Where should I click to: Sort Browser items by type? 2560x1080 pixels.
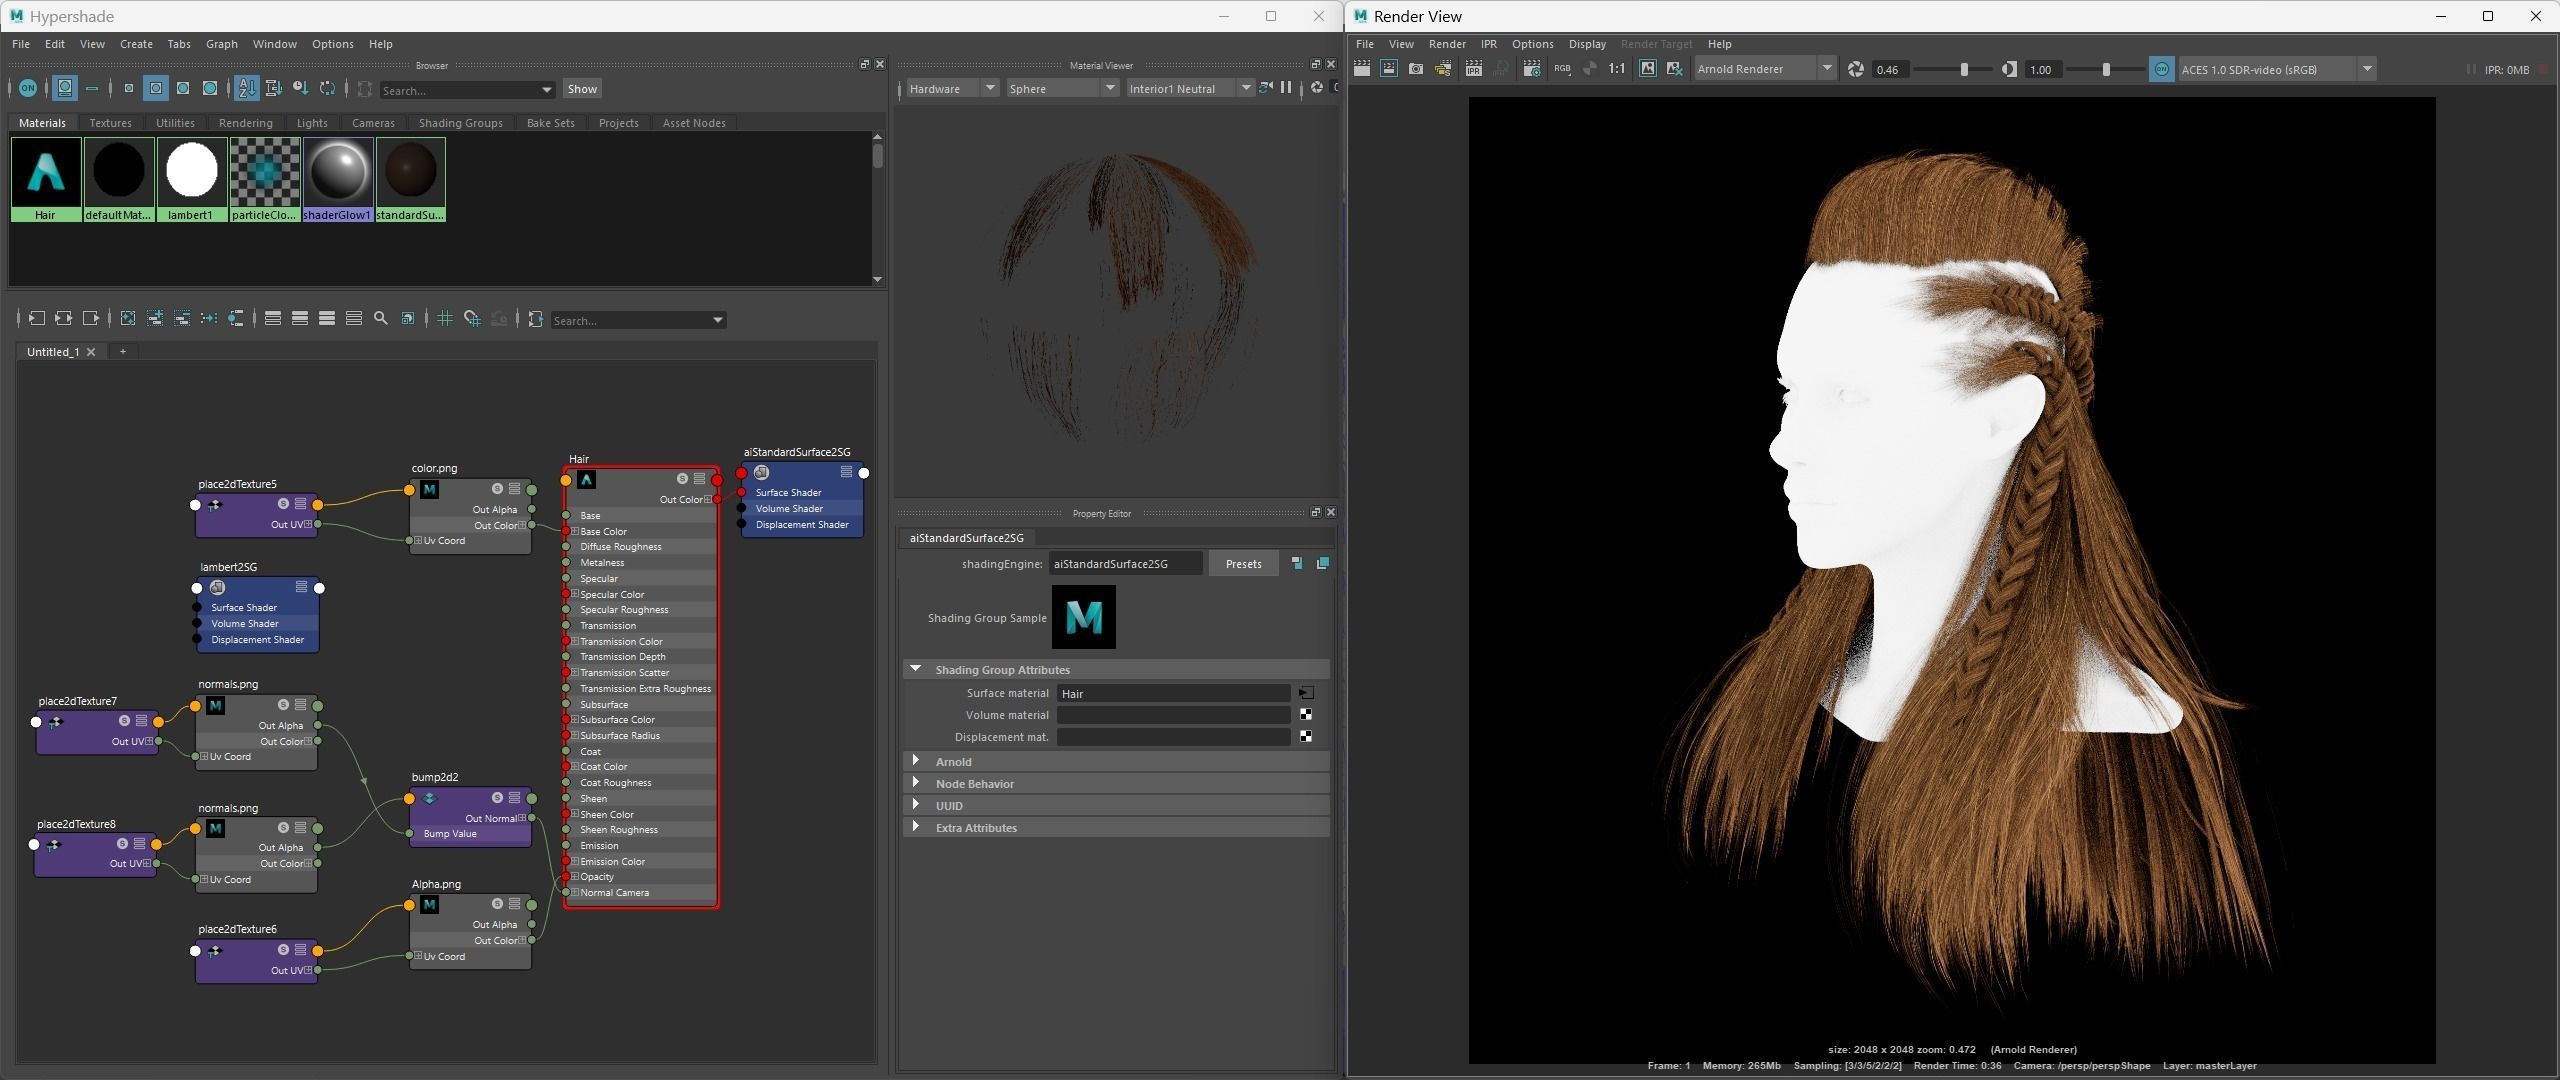(274, 88)
